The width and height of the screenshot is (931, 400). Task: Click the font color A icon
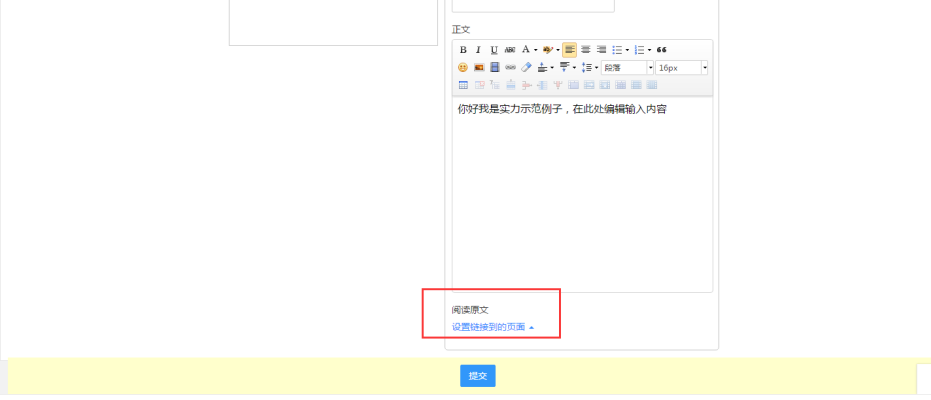pos(525,49)
